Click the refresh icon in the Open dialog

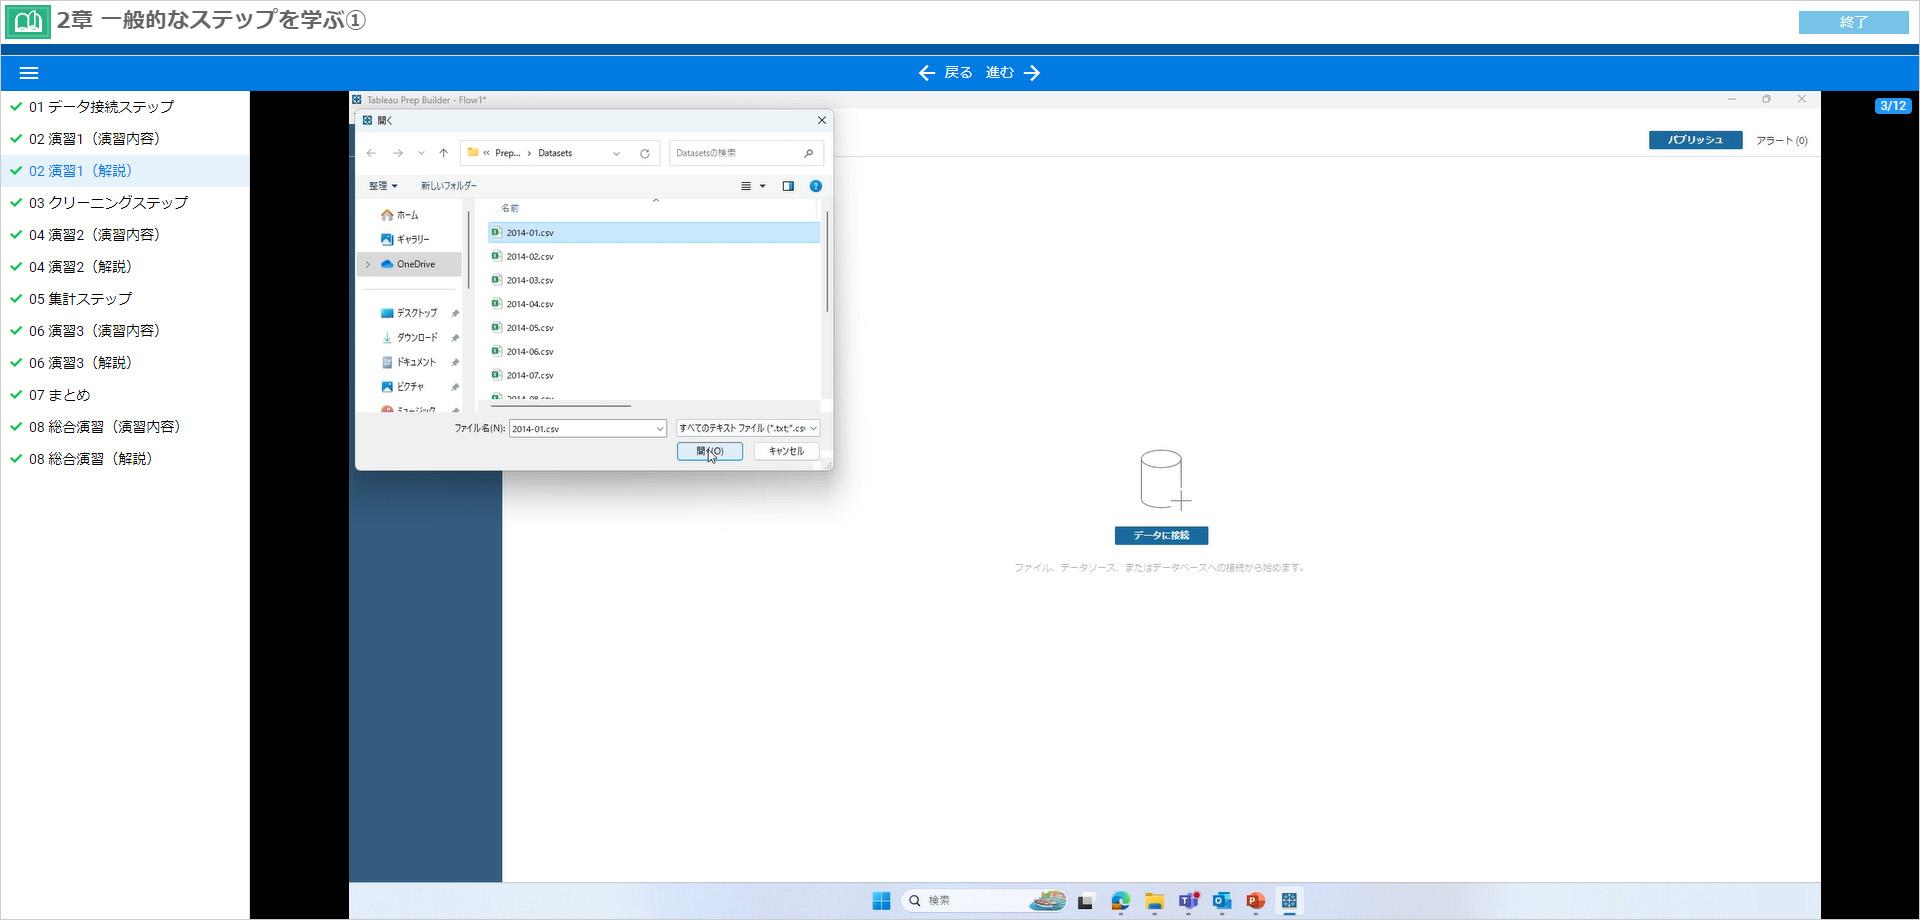point(643,153)
